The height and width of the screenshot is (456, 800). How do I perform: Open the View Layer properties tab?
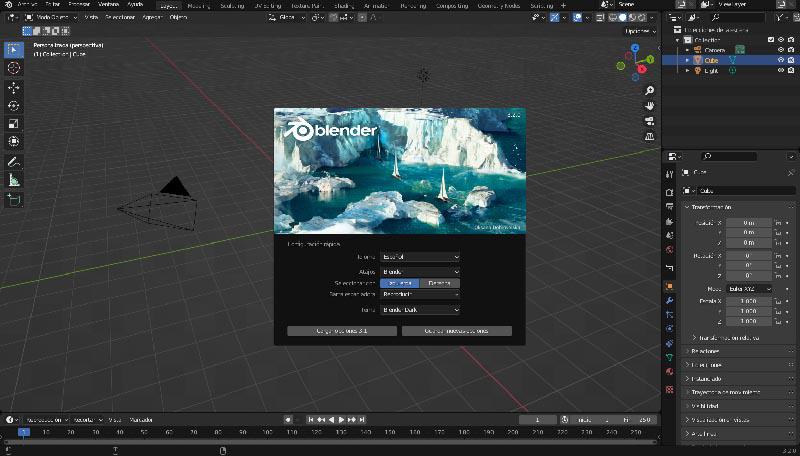tap(669, 221)
